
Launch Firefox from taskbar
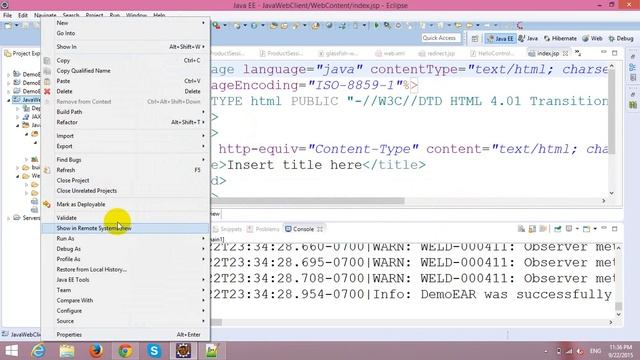click(96, 351)
